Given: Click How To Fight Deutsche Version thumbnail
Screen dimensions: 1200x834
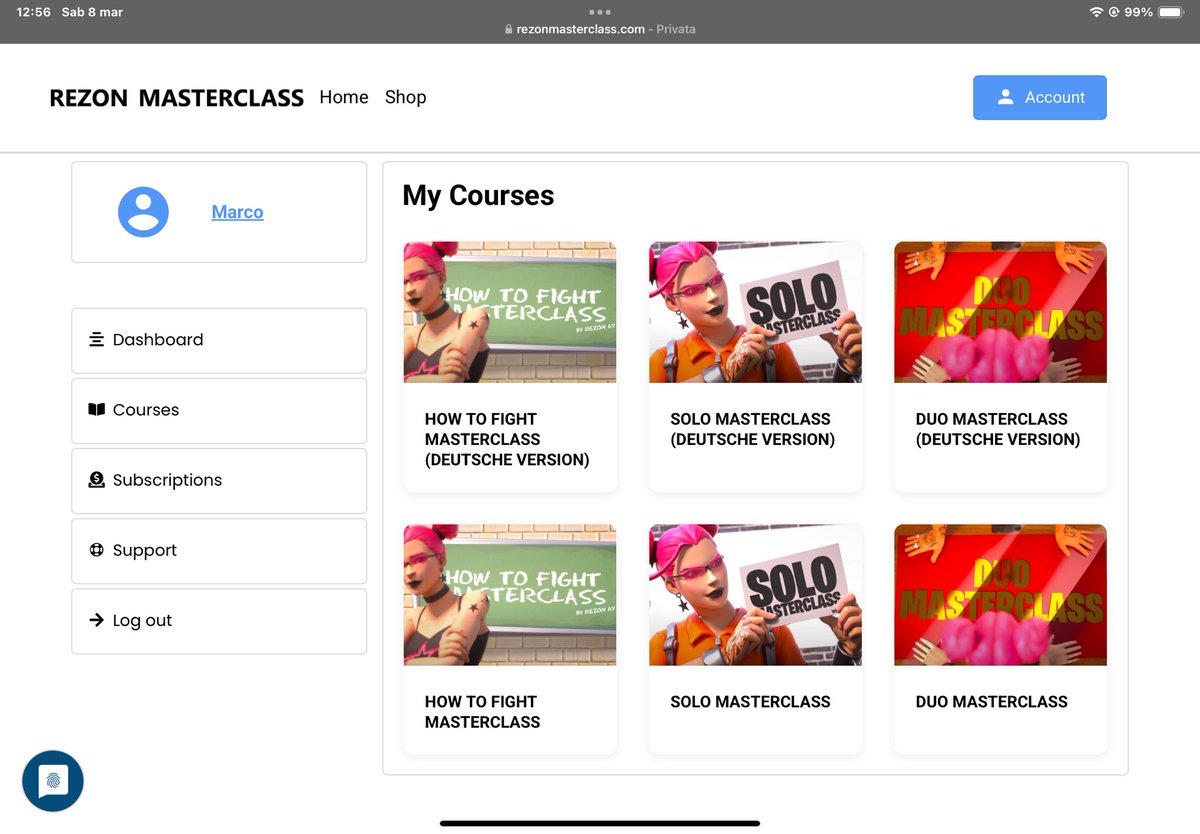Looking at the screenshot, I should (510, 312).
